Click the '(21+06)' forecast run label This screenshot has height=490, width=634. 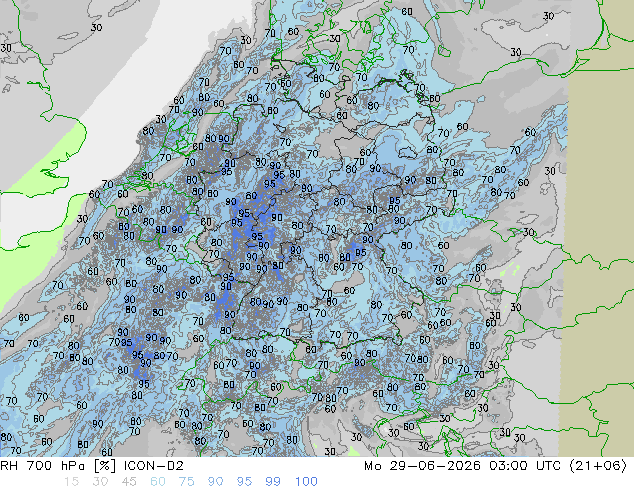click(x=598, y=466)
